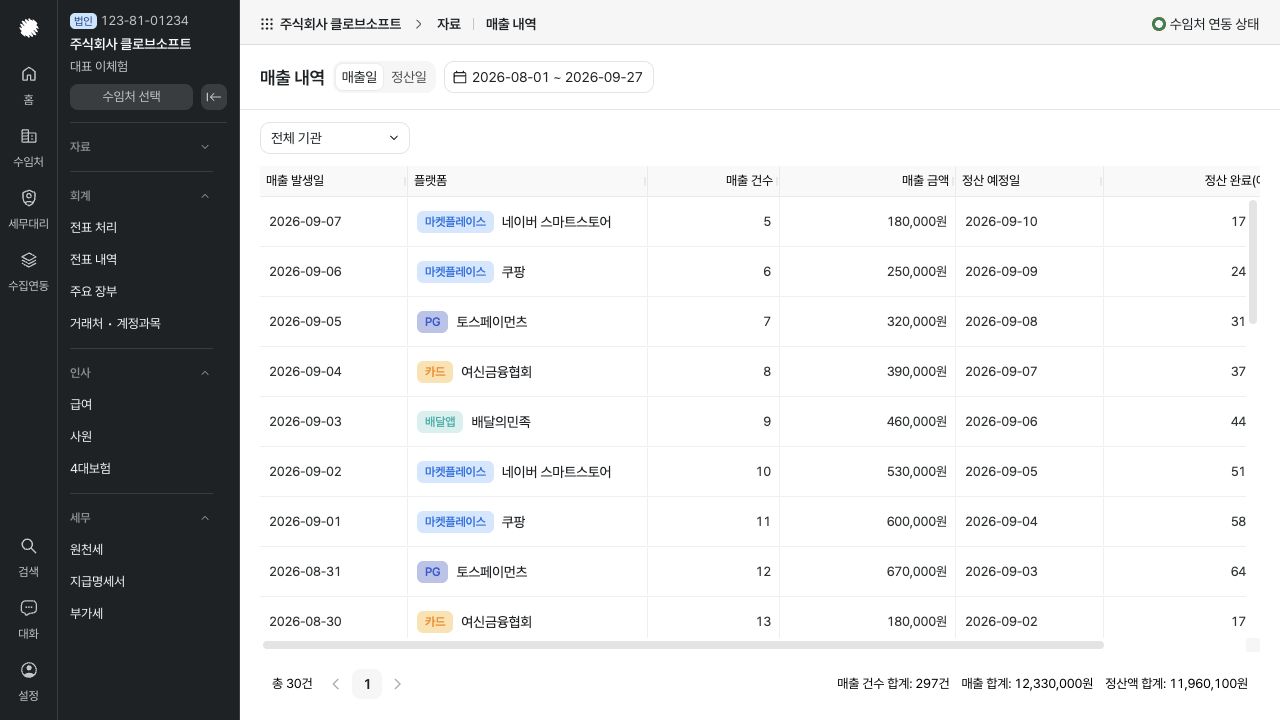Click the 수임처 선택 button

(x=131, y=97)
